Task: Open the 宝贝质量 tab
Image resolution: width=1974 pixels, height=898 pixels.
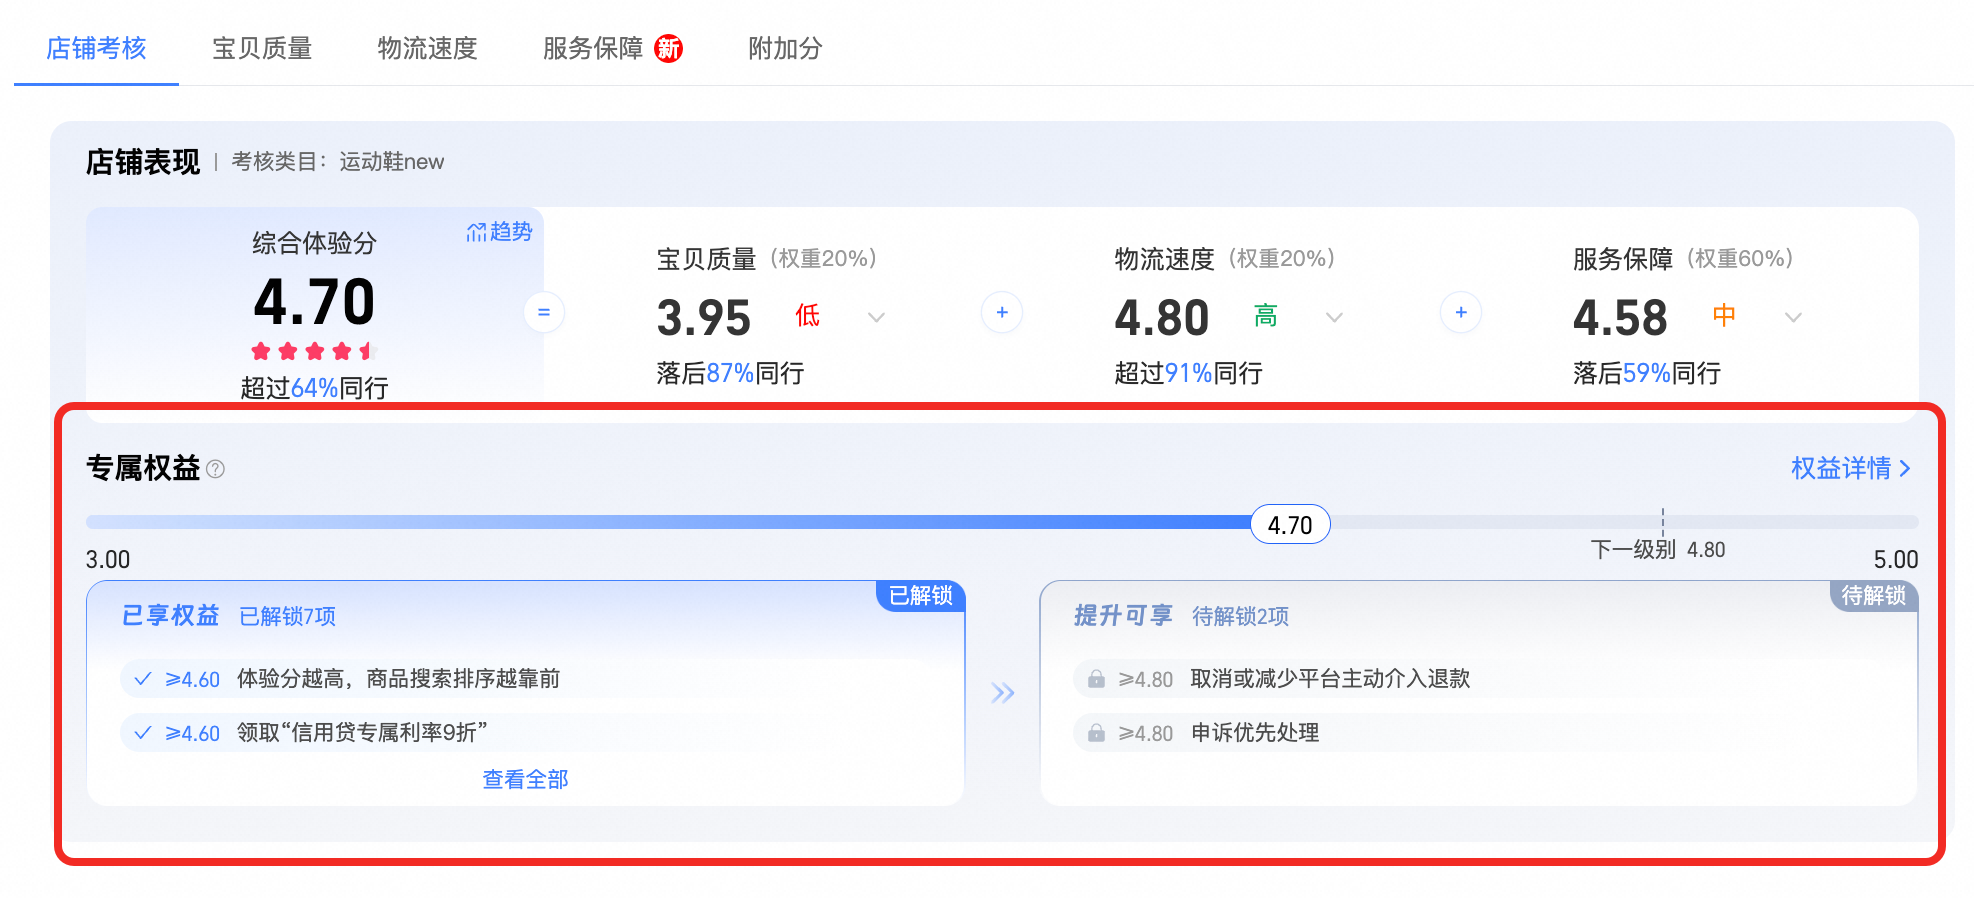Action: pos(262,48)
